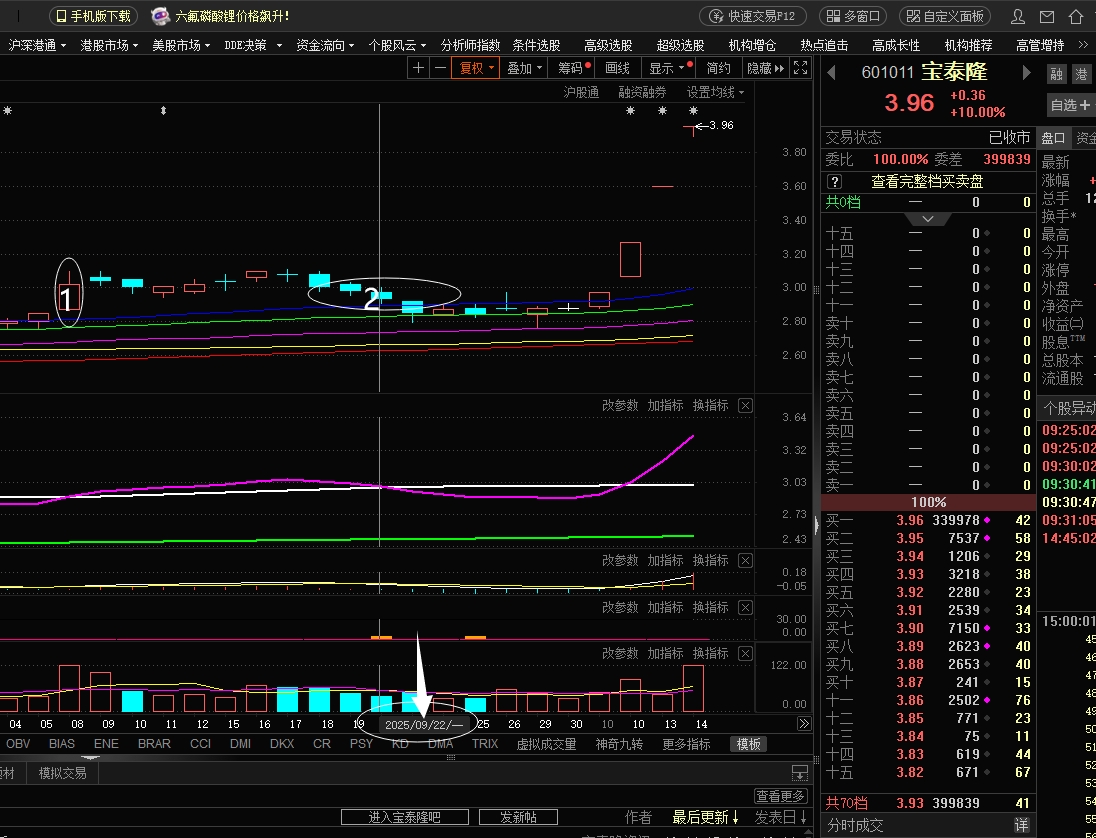Add stock to 自选 watchlist
The height and width of the screenshot is (838, 1096).
pyautogui.click(x=1070, y=105)
